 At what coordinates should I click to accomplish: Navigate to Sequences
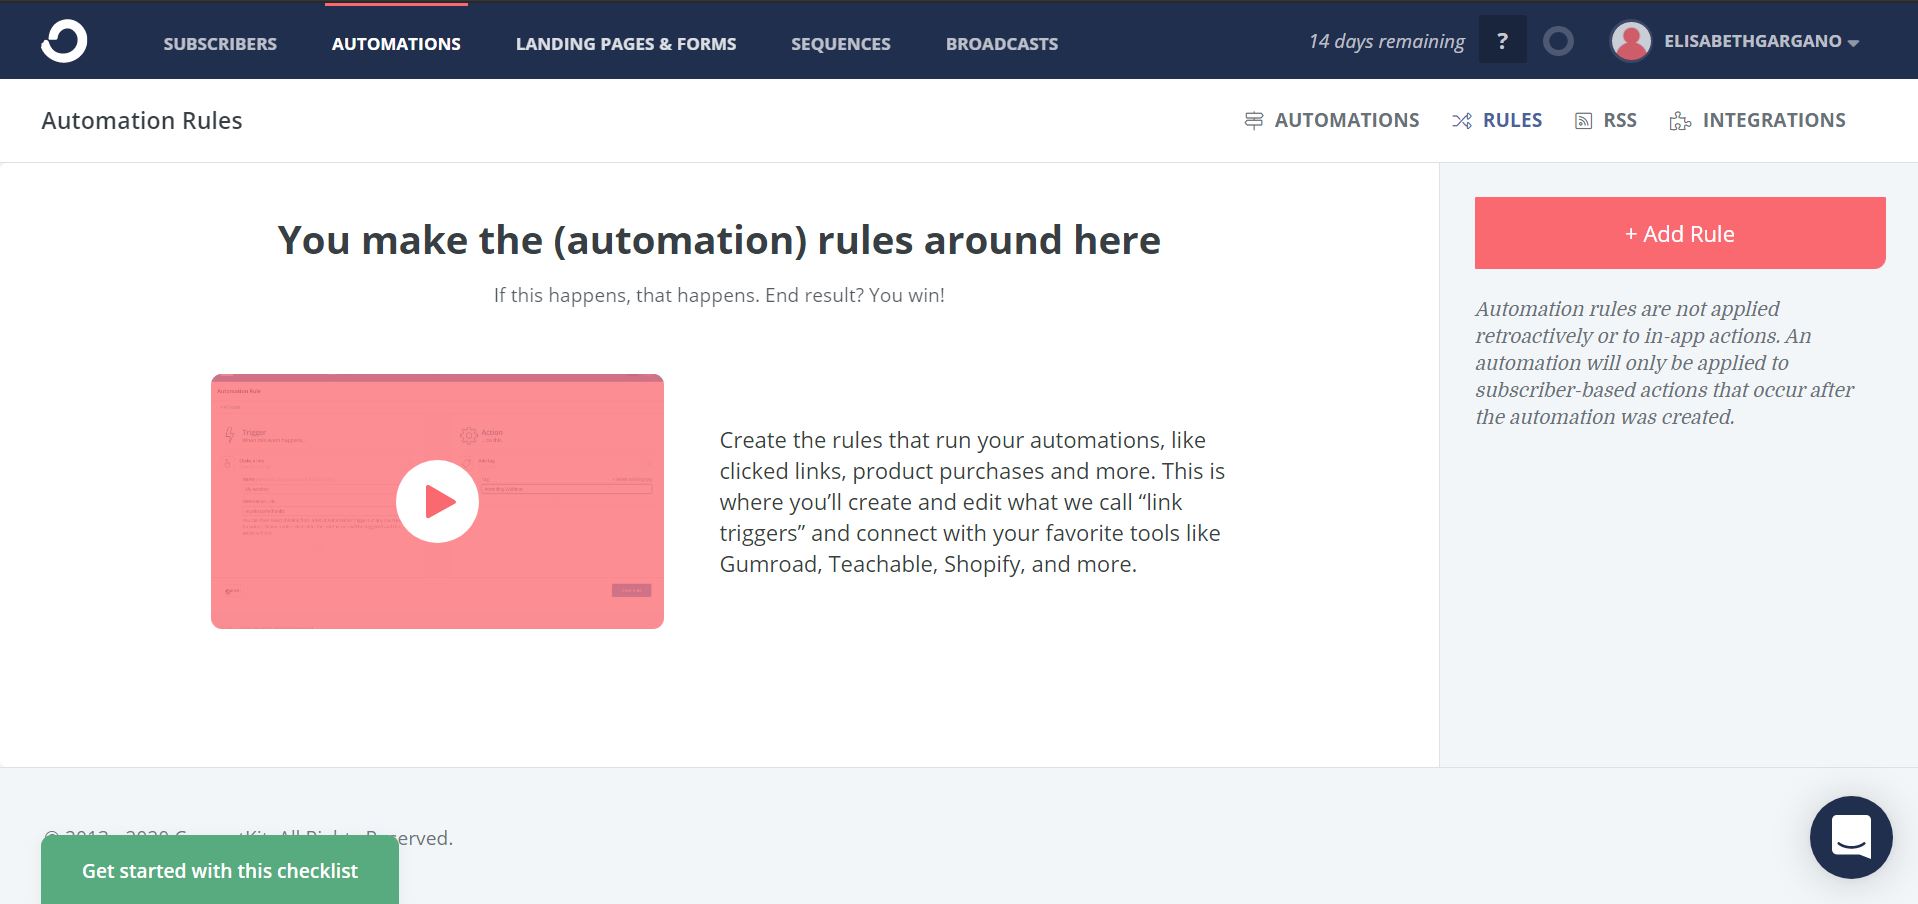[x=841, y=44]
